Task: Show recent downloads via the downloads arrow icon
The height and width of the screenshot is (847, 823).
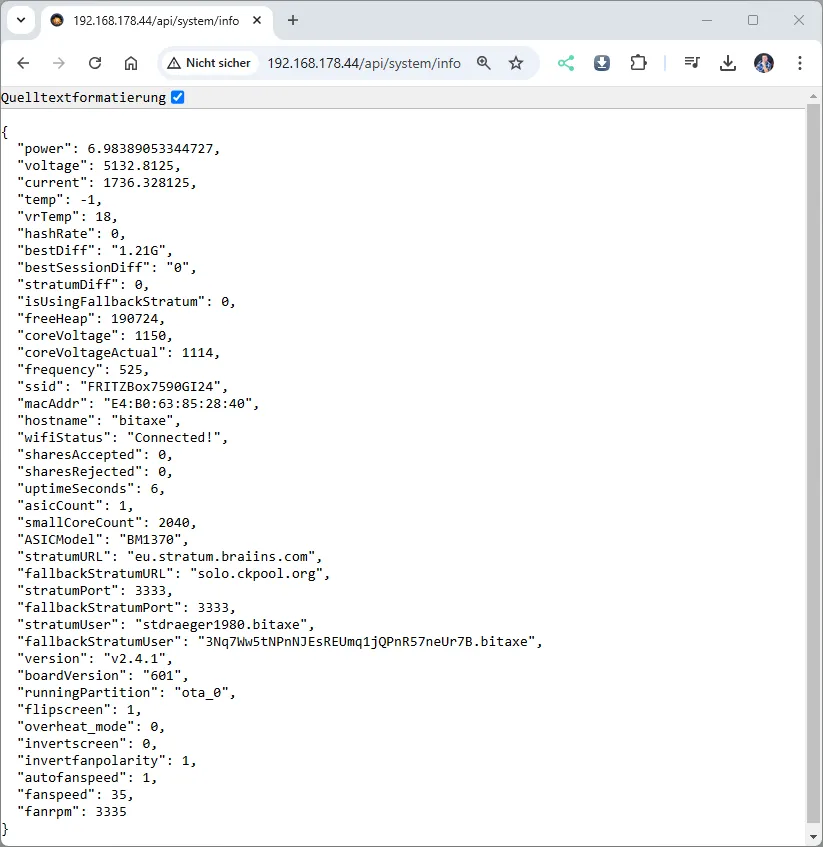Action: click(x=727, y=62)
